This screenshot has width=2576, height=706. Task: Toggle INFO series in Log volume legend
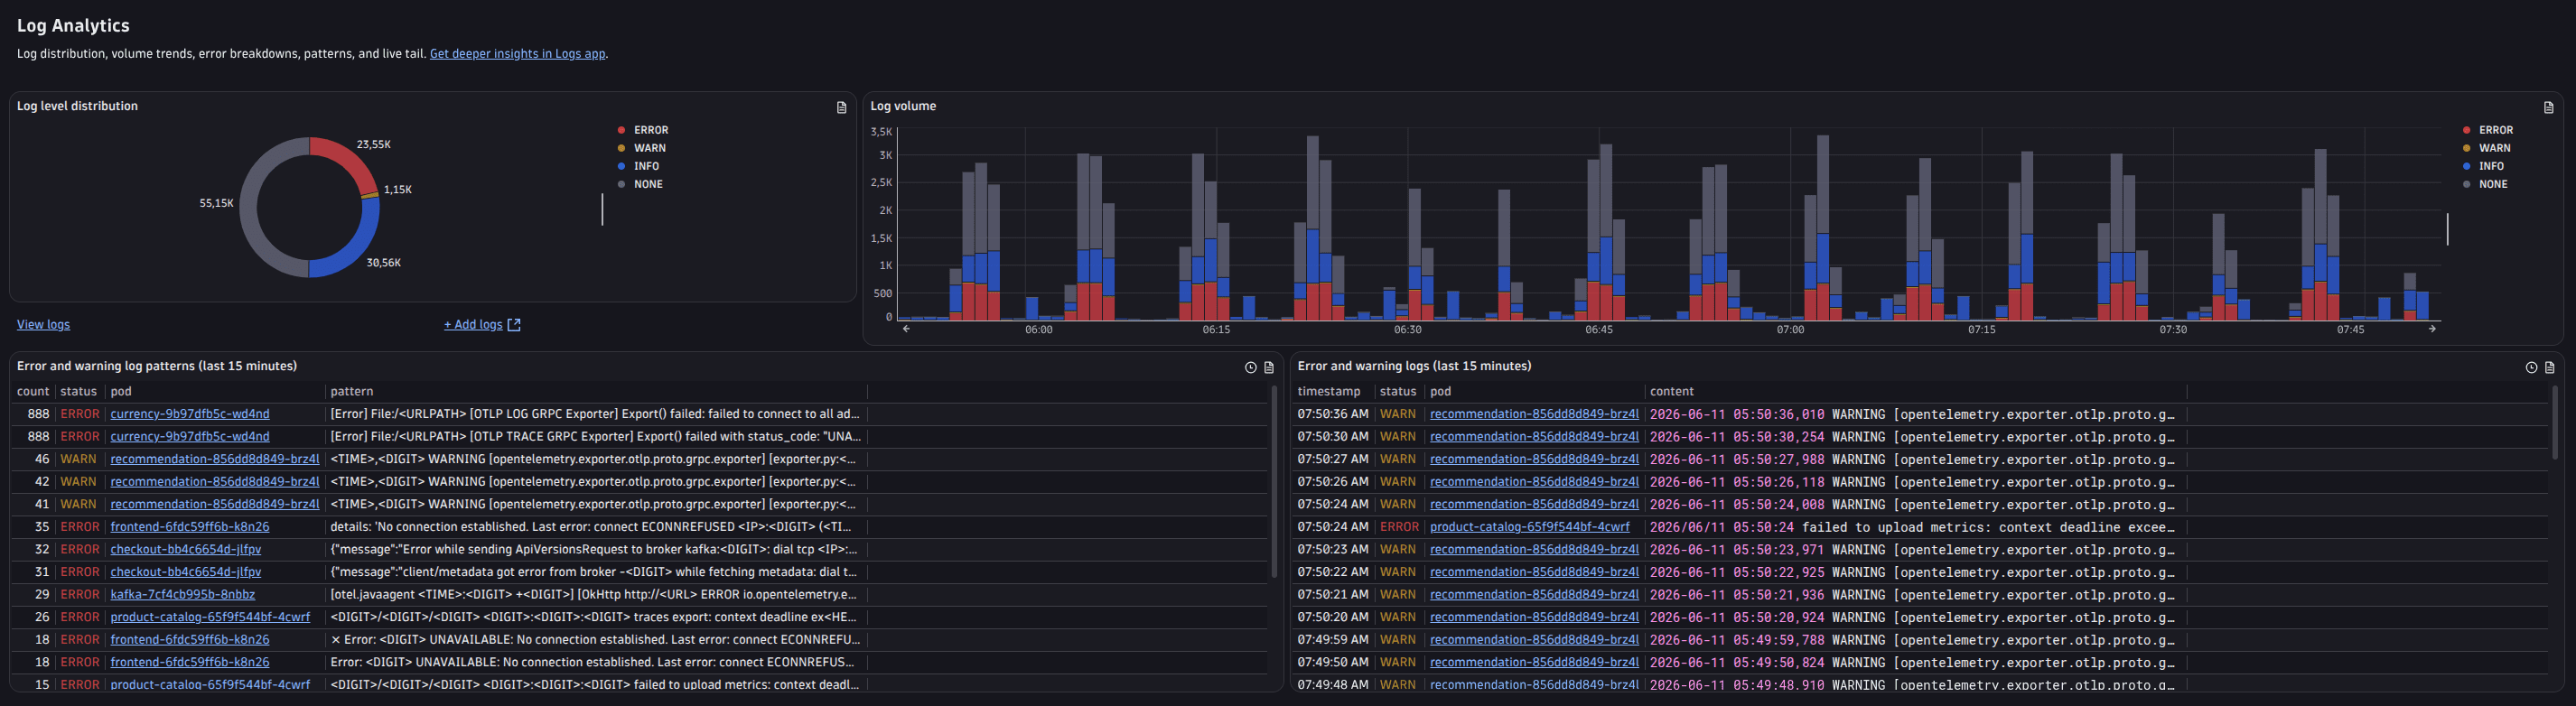(2484, 166)
